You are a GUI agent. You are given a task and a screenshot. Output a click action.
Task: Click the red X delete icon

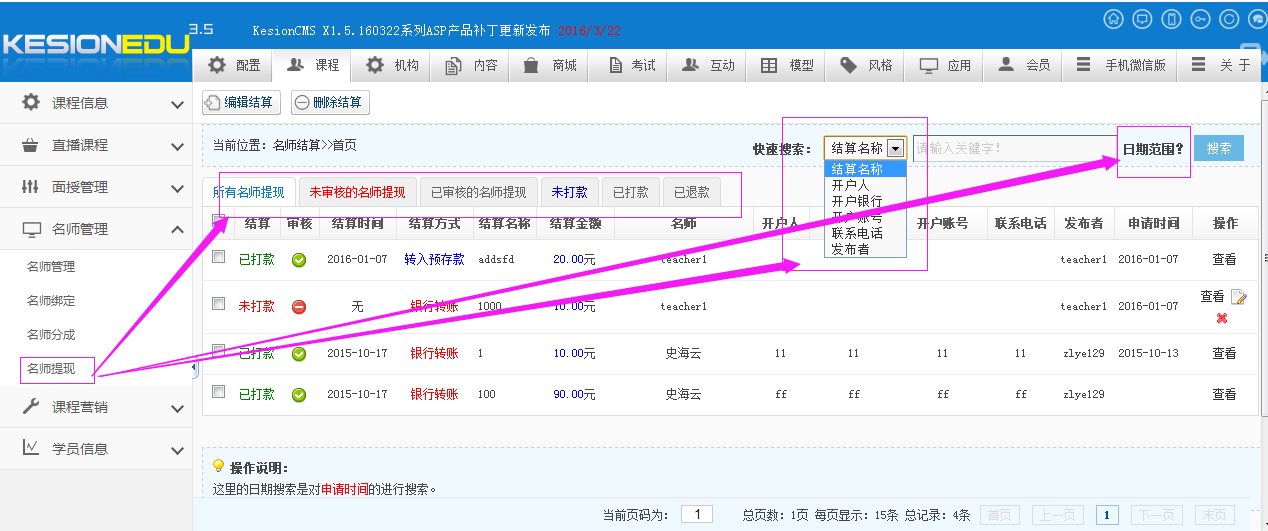click(1222, 318)
